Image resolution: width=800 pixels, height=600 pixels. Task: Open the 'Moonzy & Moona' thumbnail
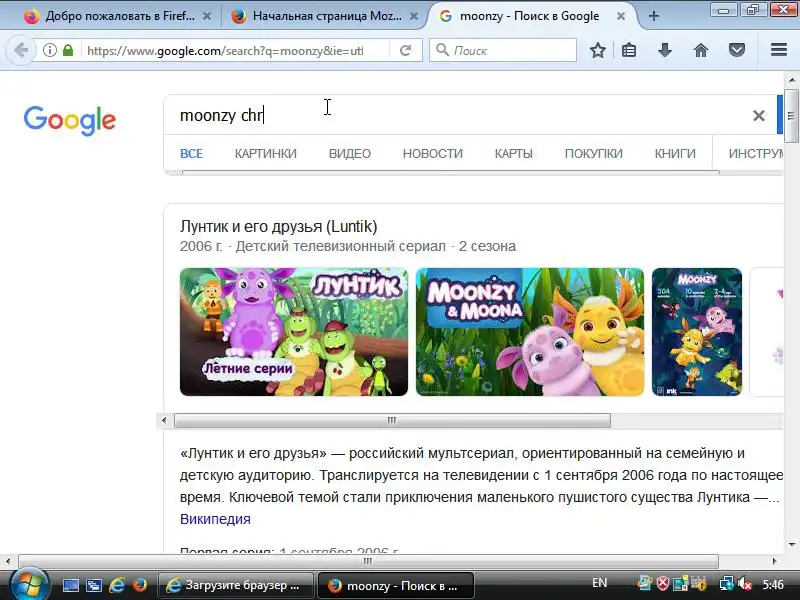[x=530, y=332]
